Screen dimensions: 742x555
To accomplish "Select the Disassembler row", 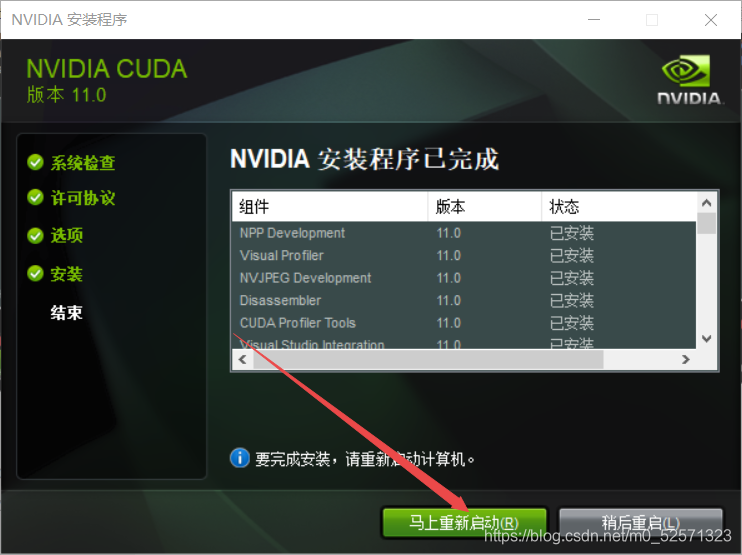I will point(464,300).
